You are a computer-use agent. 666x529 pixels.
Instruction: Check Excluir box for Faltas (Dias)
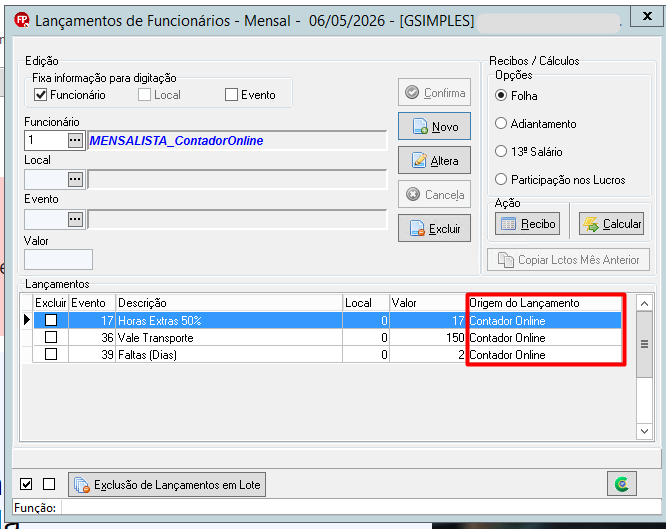tap(51, 354)
